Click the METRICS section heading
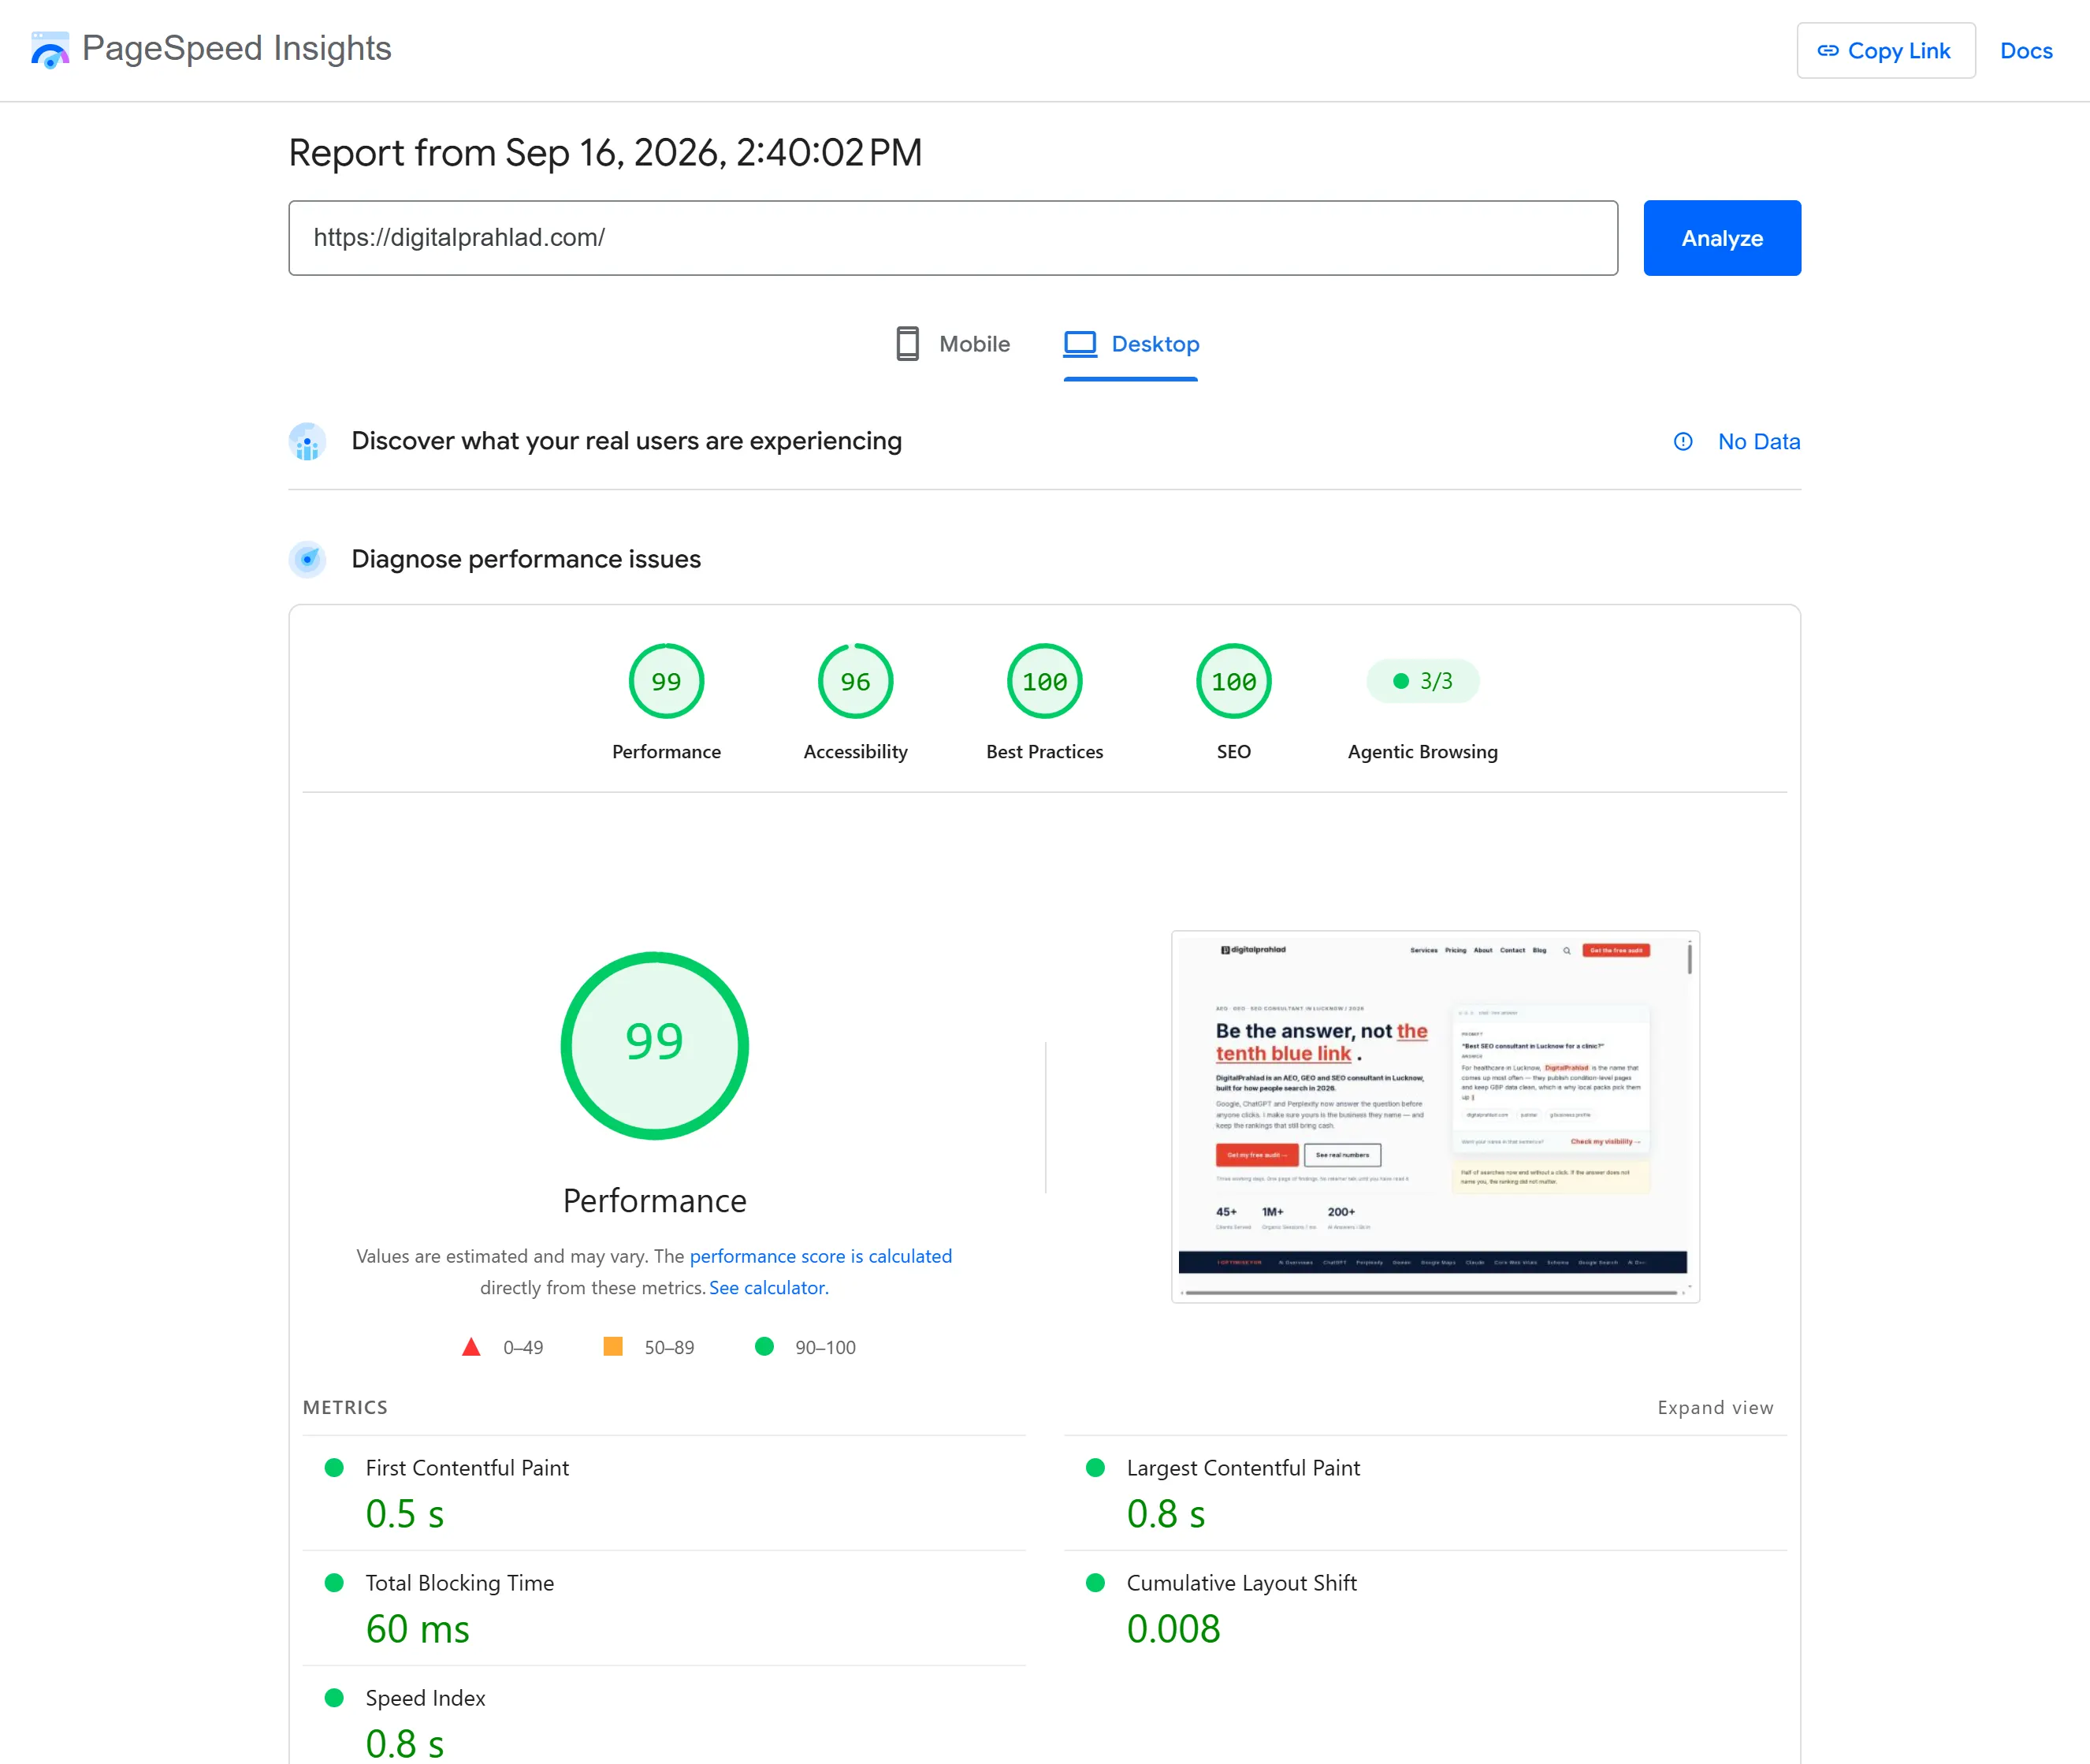The width and height of the screenshot is (2090, 1764). pyautogui.click(x=345, y=1408)
